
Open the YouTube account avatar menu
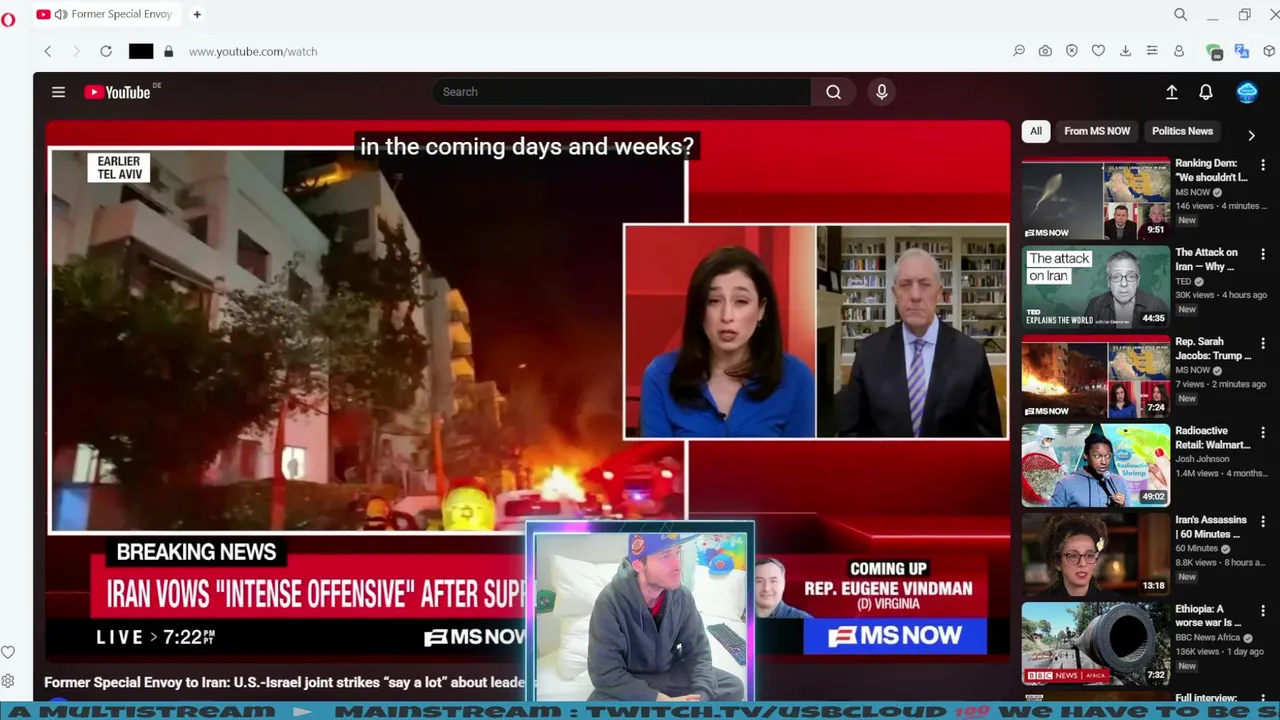click(1247, 92)
